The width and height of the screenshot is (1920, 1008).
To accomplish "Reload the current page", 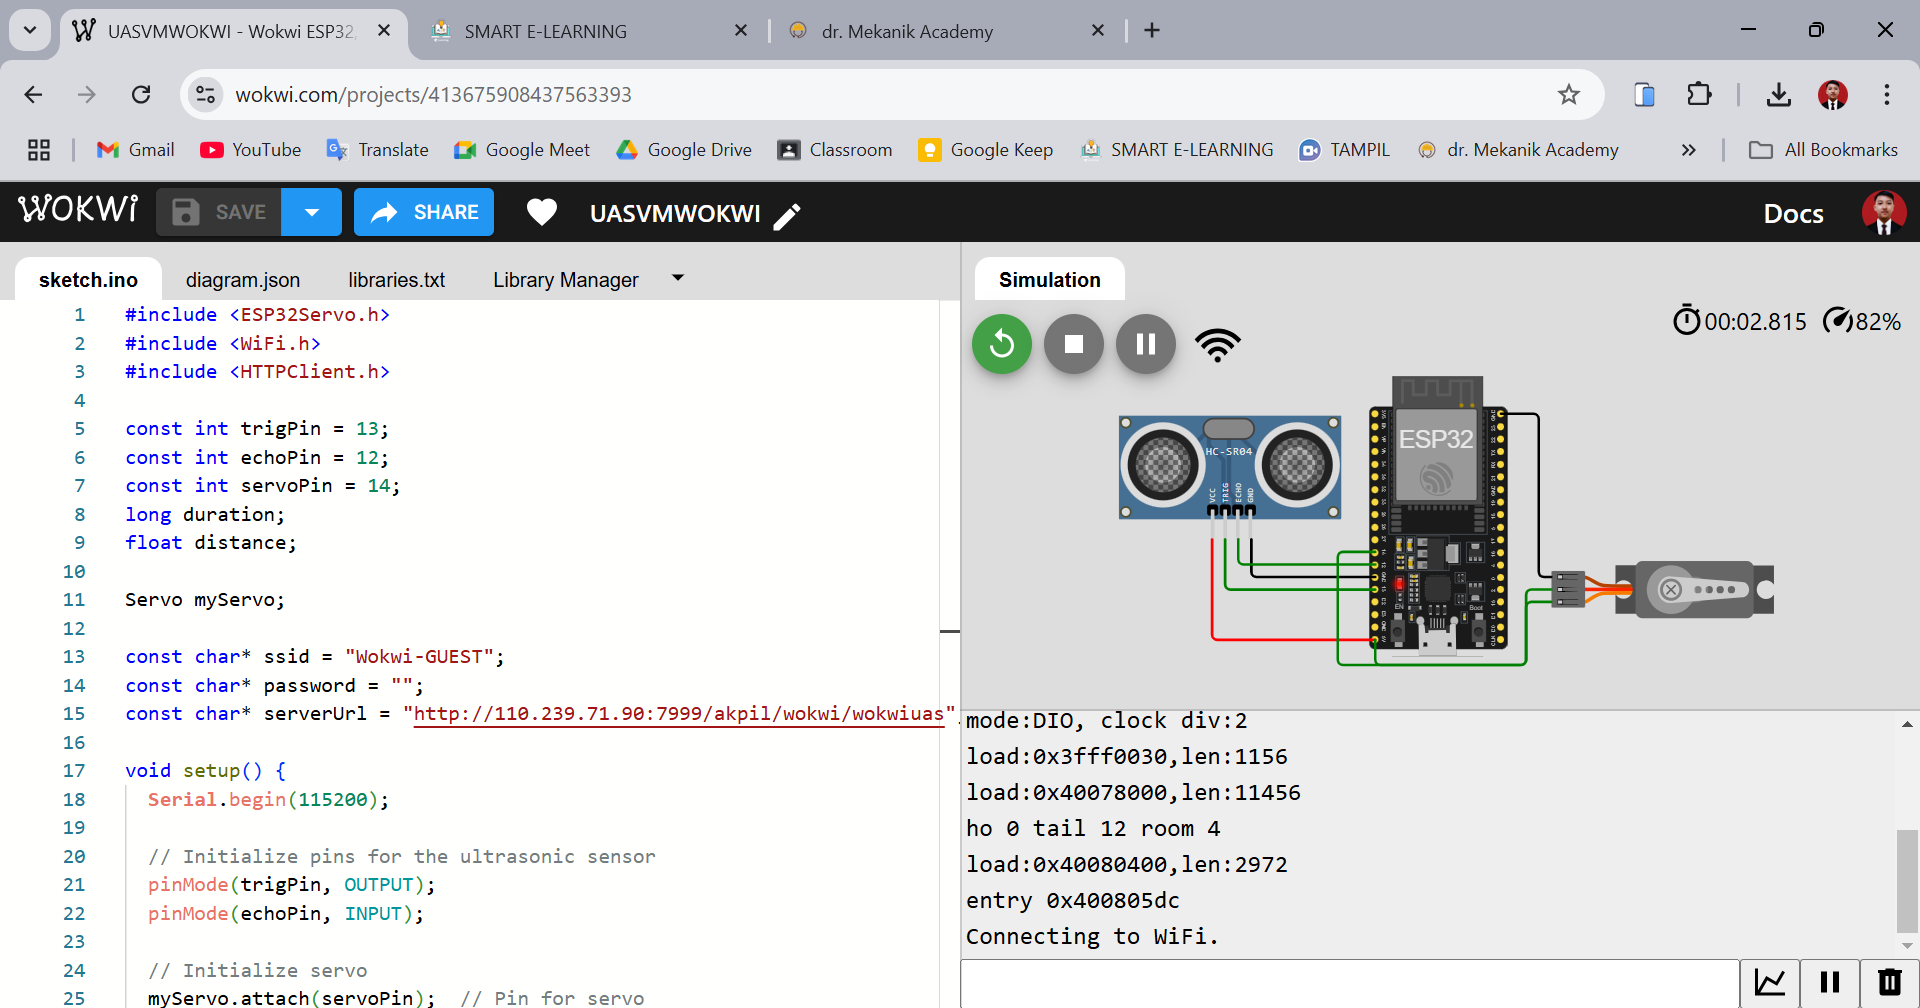I will (x=141, y=94).
